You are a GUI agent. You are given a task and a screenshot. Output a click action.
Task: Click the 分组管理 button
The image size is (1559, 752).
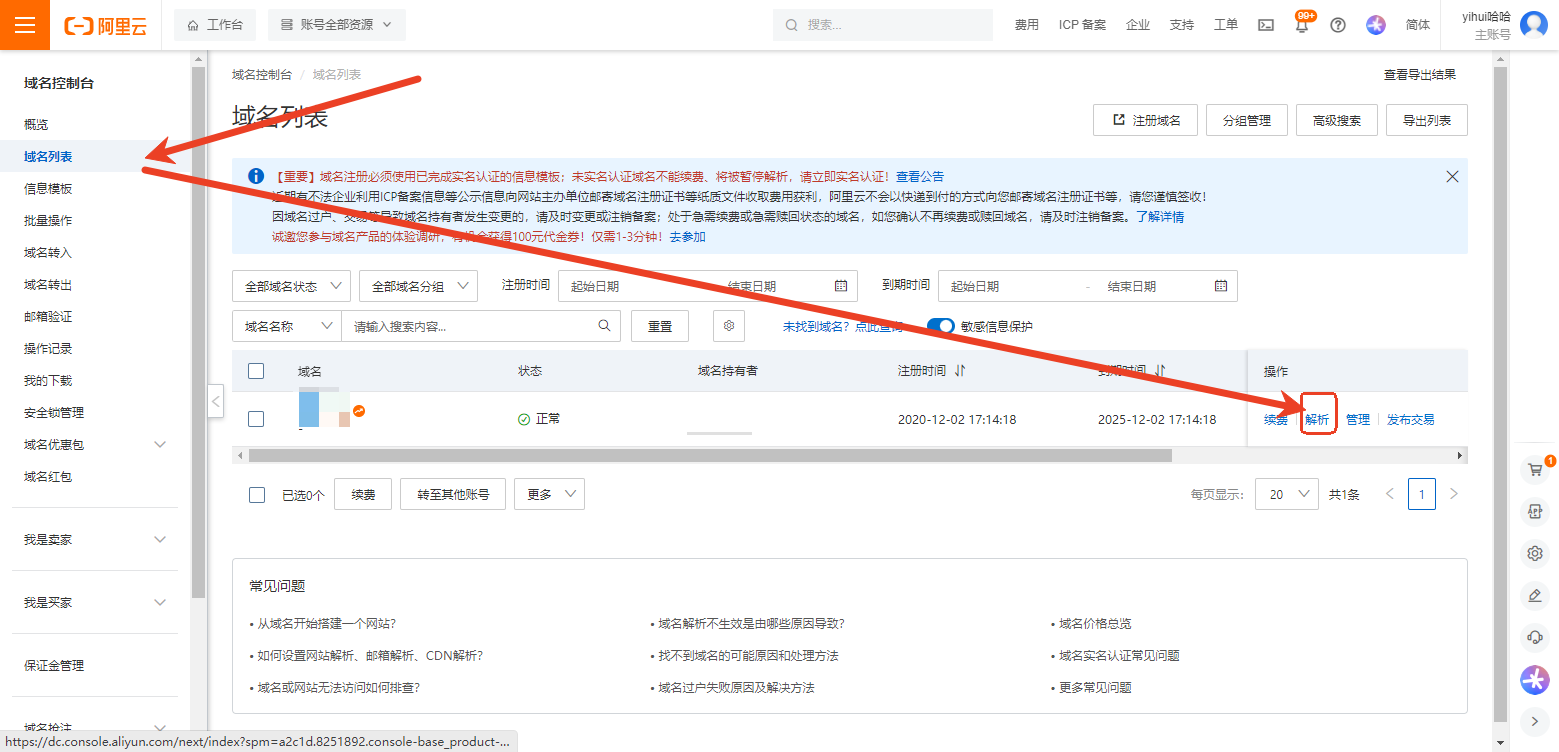1247,120
